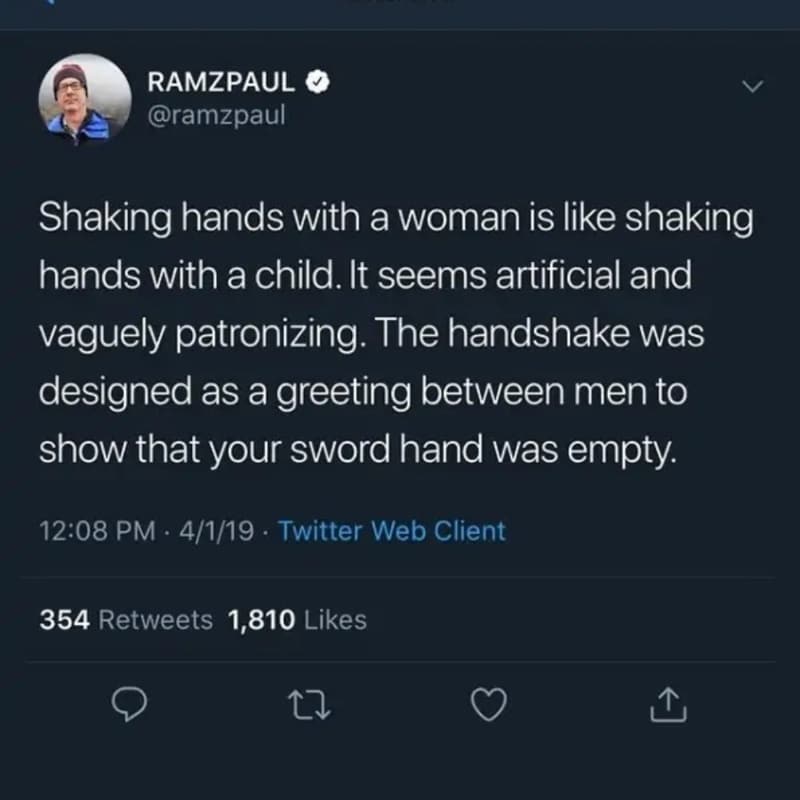Click the partially visible back arrow at top
This screenshot has width=800, height=800.
click(52, 3)
